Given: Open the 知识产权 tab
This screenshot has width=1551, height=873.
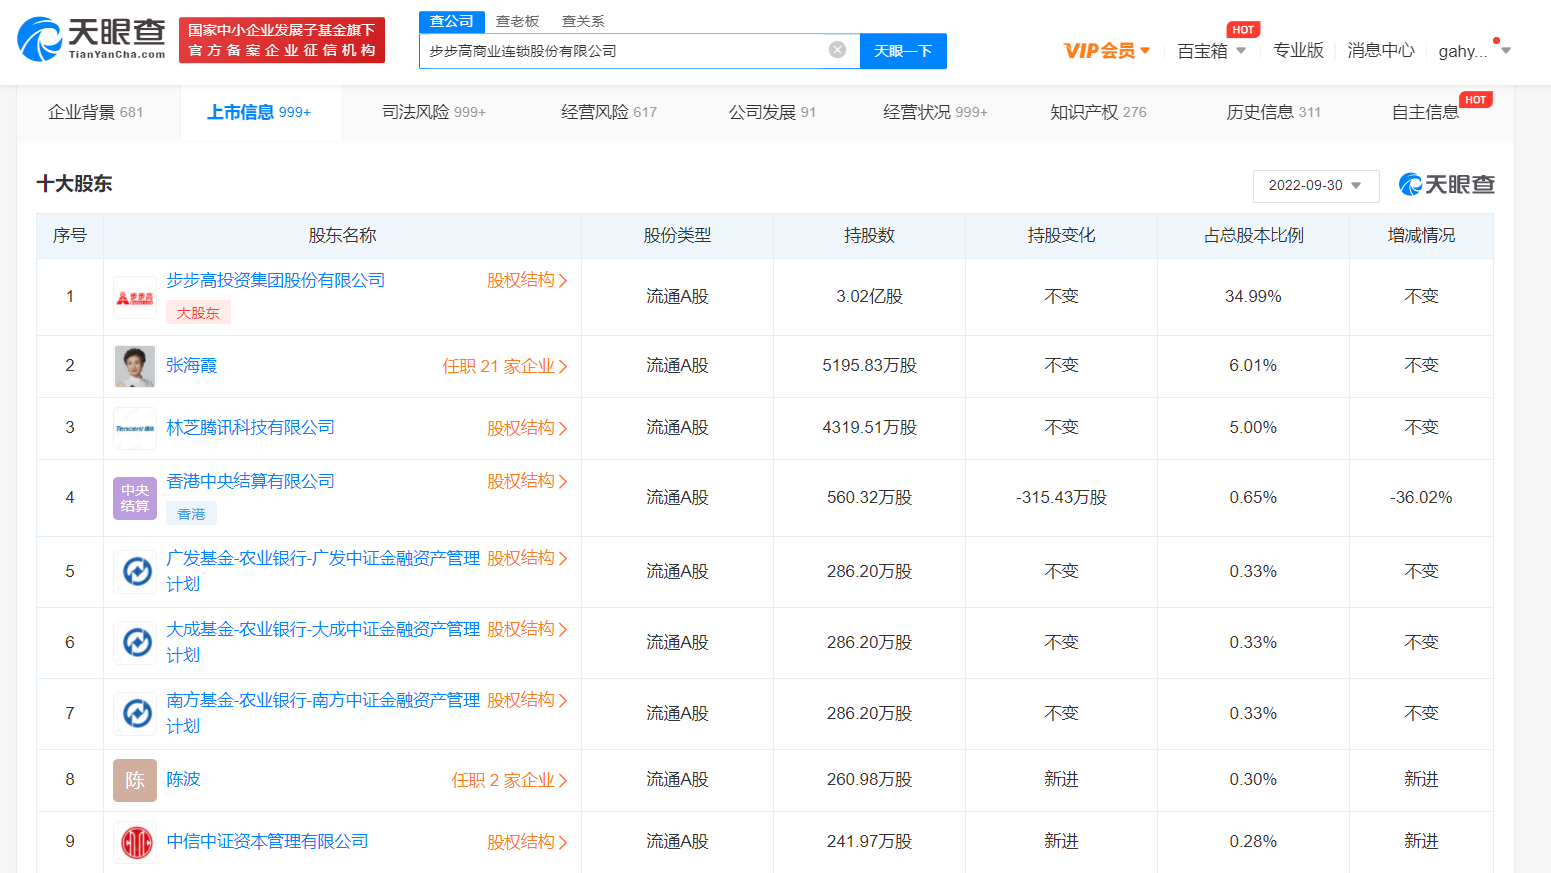Looking at the screenshot, I should pyautogui.click(x=1098, y=112).
